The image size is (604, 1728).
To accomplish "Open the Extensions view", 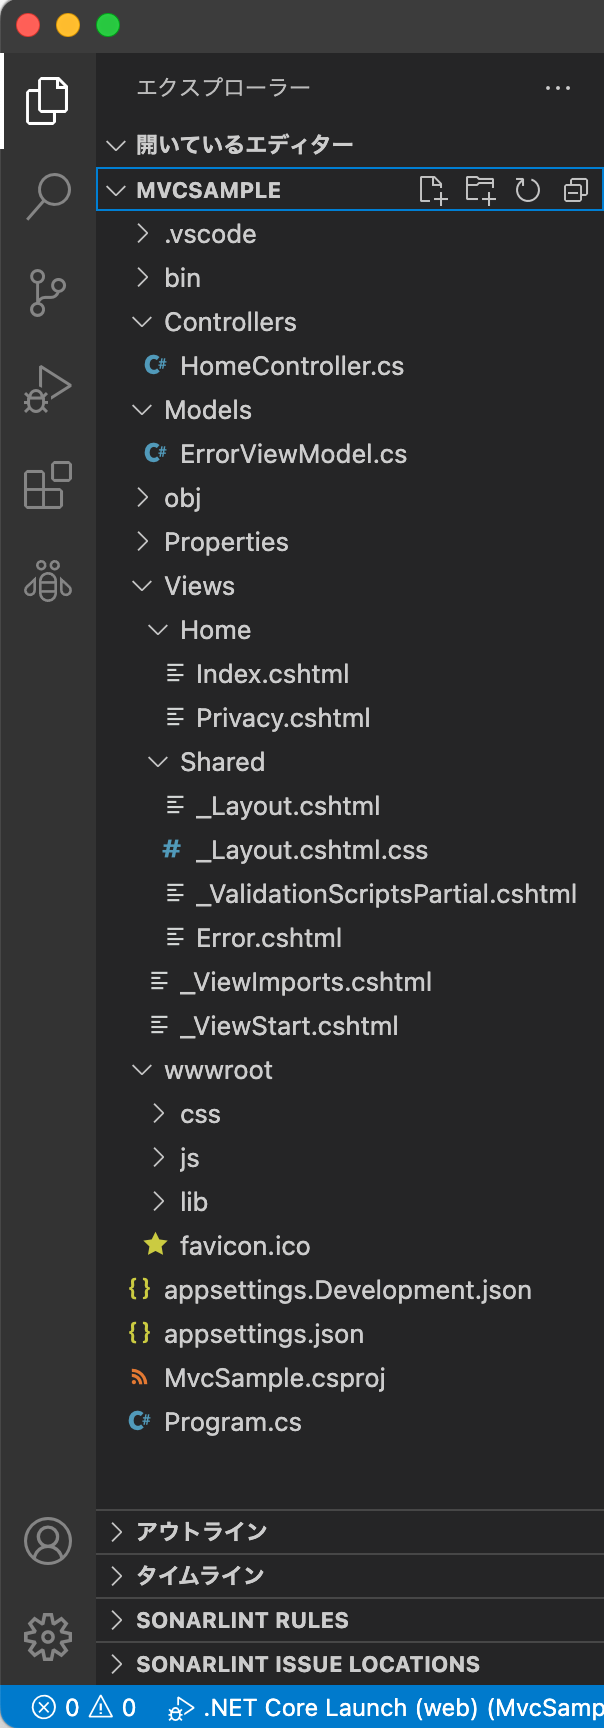I will (x=47, y=485).
